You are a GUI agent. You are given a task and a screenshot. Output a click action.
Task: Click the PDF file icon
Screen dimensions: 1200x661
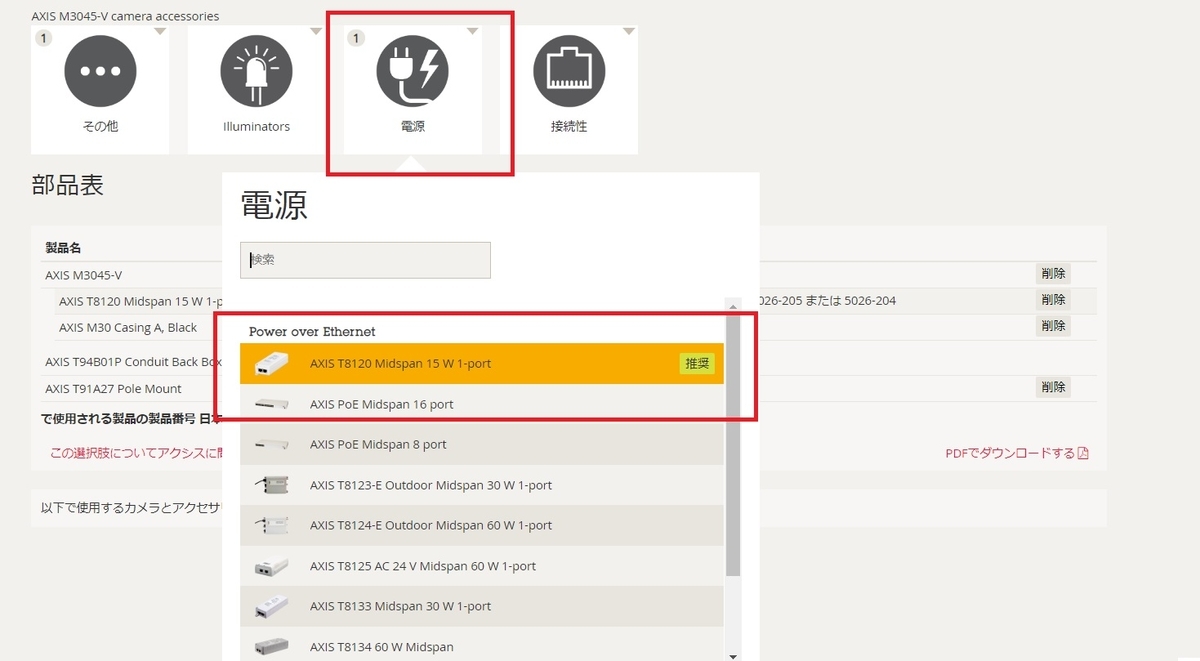[1083, 453]
